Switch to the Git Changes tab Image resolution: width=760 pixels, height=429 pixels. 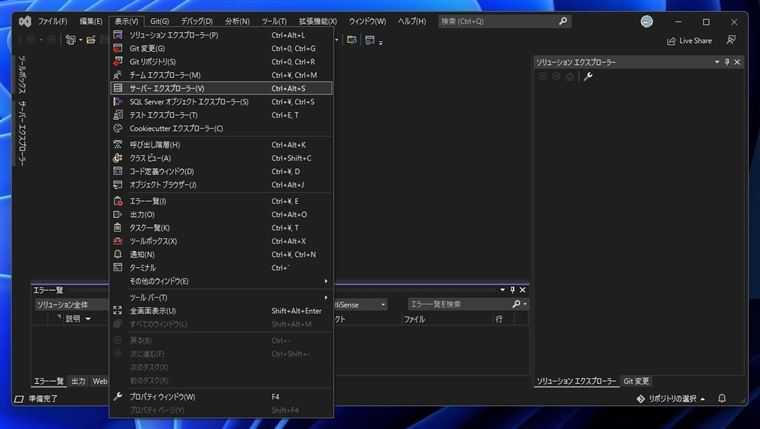point(636,381)
